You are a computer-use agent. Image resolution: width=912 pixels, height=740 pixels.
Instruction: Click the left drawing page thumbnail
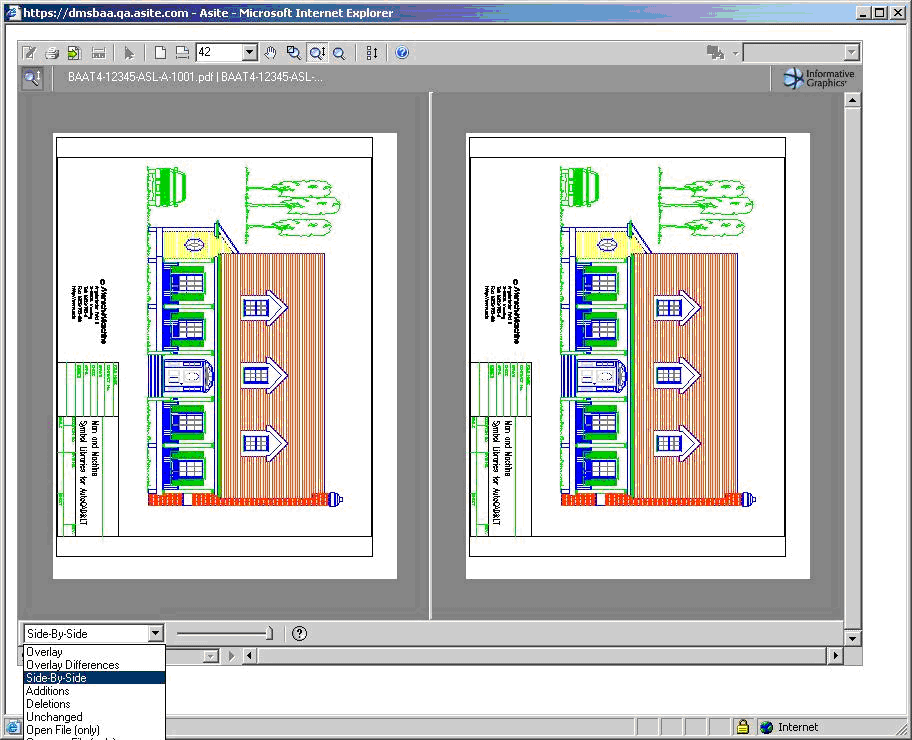pyautogui.click(x=225, y=355)
